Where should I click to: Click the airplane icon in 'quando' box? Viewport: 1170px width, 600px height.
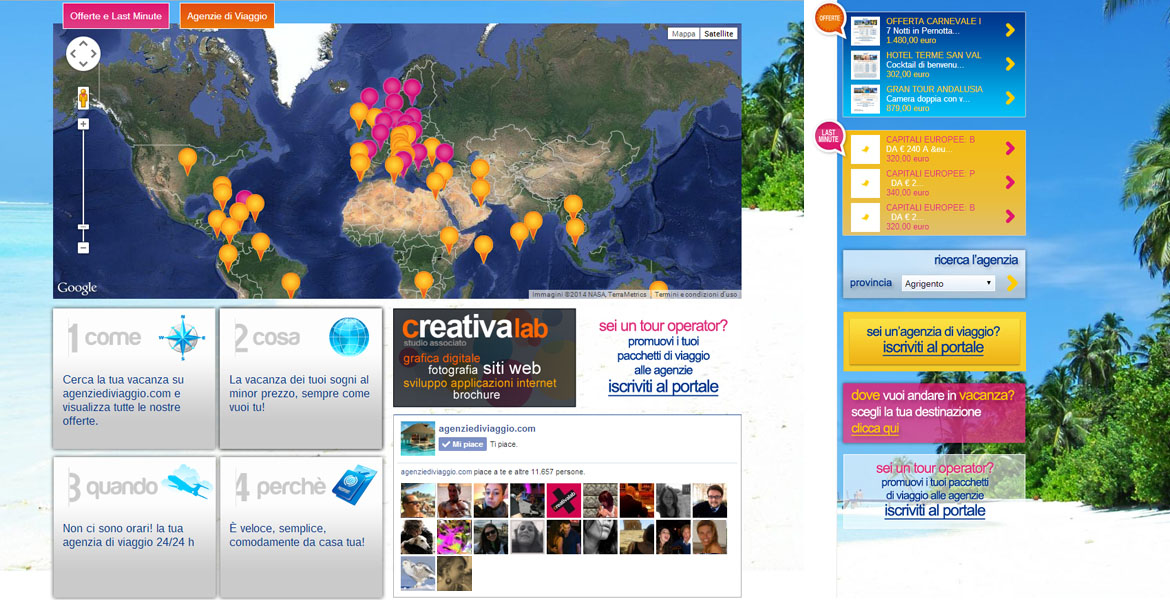[187, 483]
